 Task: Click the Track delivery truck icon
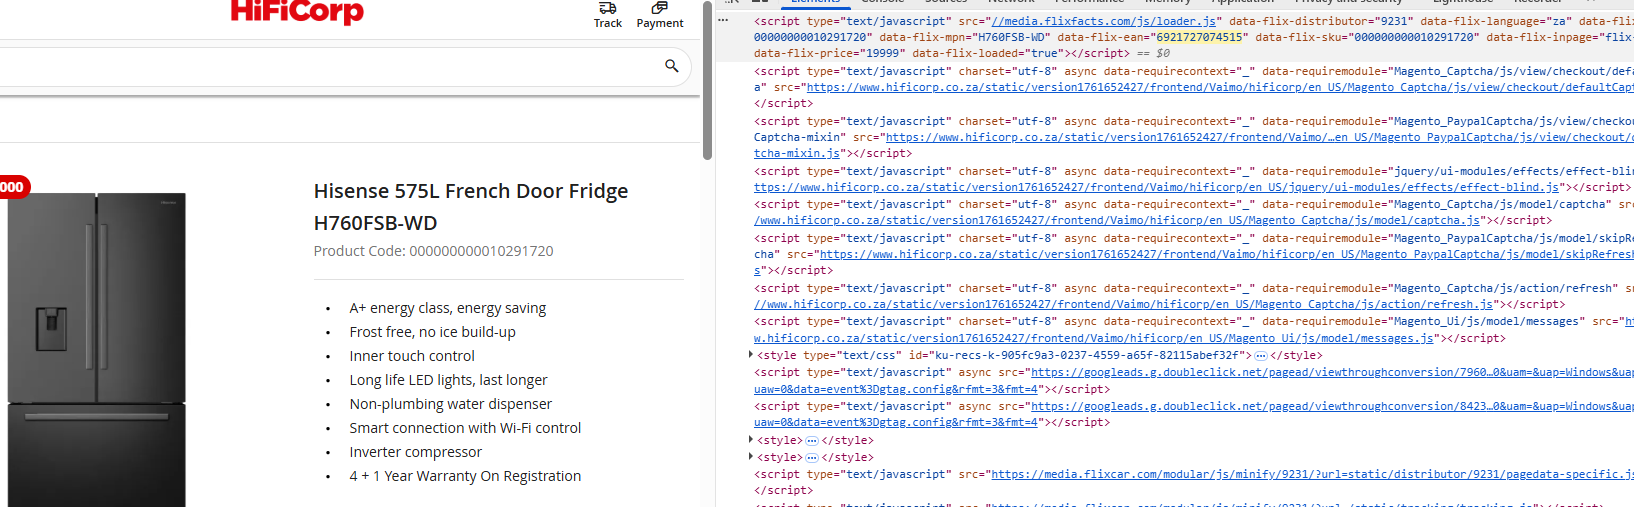pyautogui.click(x=607, y=8)
